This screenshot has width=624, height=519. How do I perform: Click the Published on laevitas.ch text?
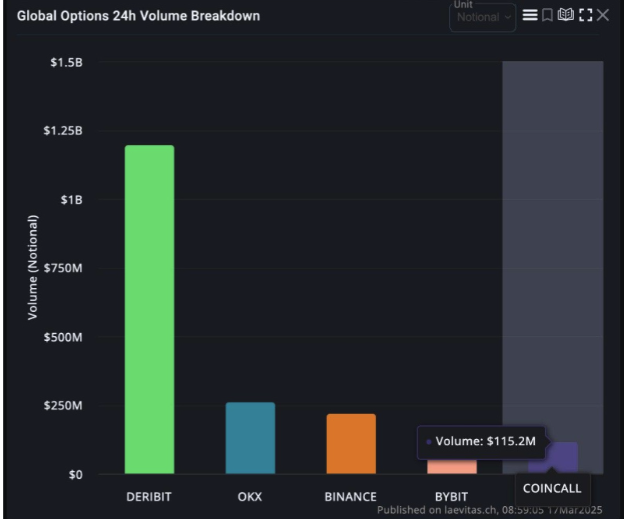(489, 510)
